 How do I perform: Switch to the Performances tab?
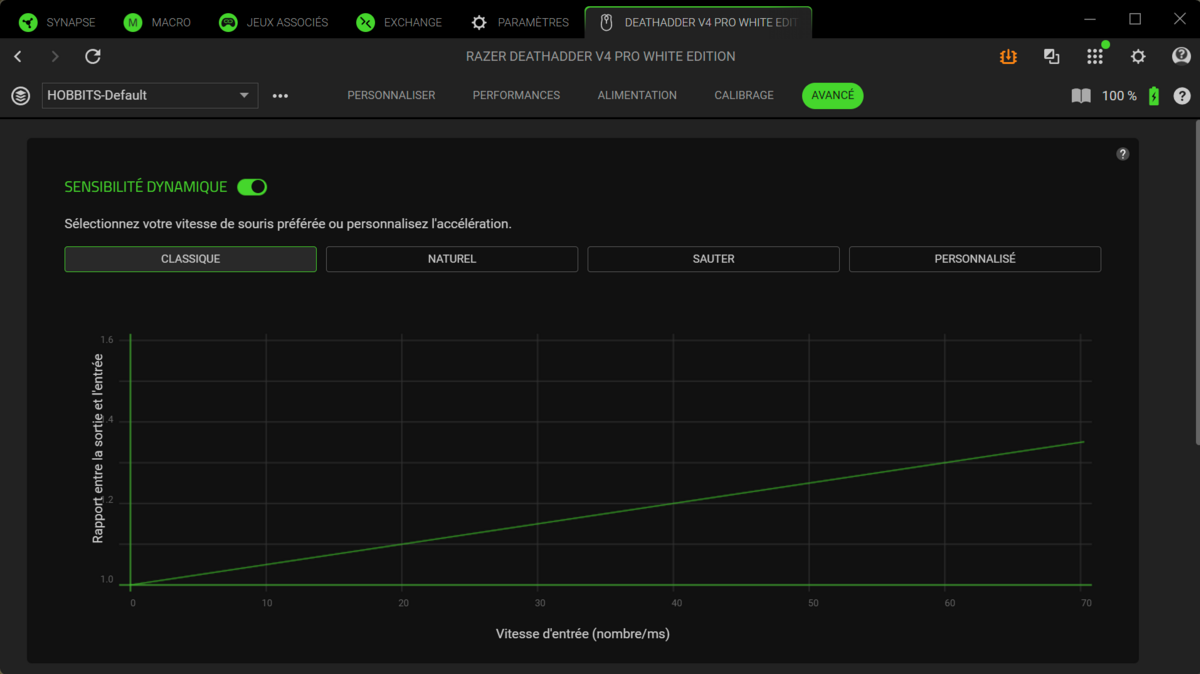pos(516,96)
